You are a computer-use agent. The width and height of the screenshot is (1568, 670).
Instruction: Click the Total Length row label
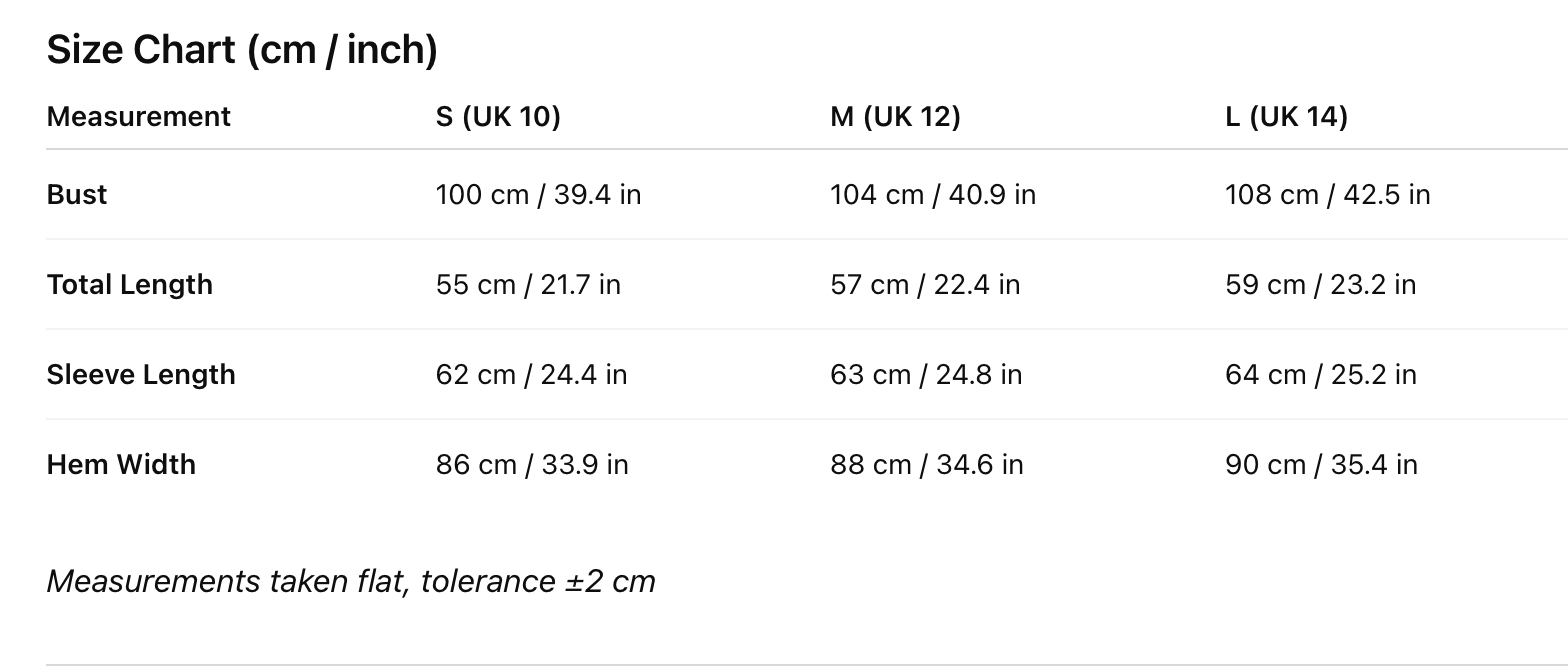tap(130, 285)
